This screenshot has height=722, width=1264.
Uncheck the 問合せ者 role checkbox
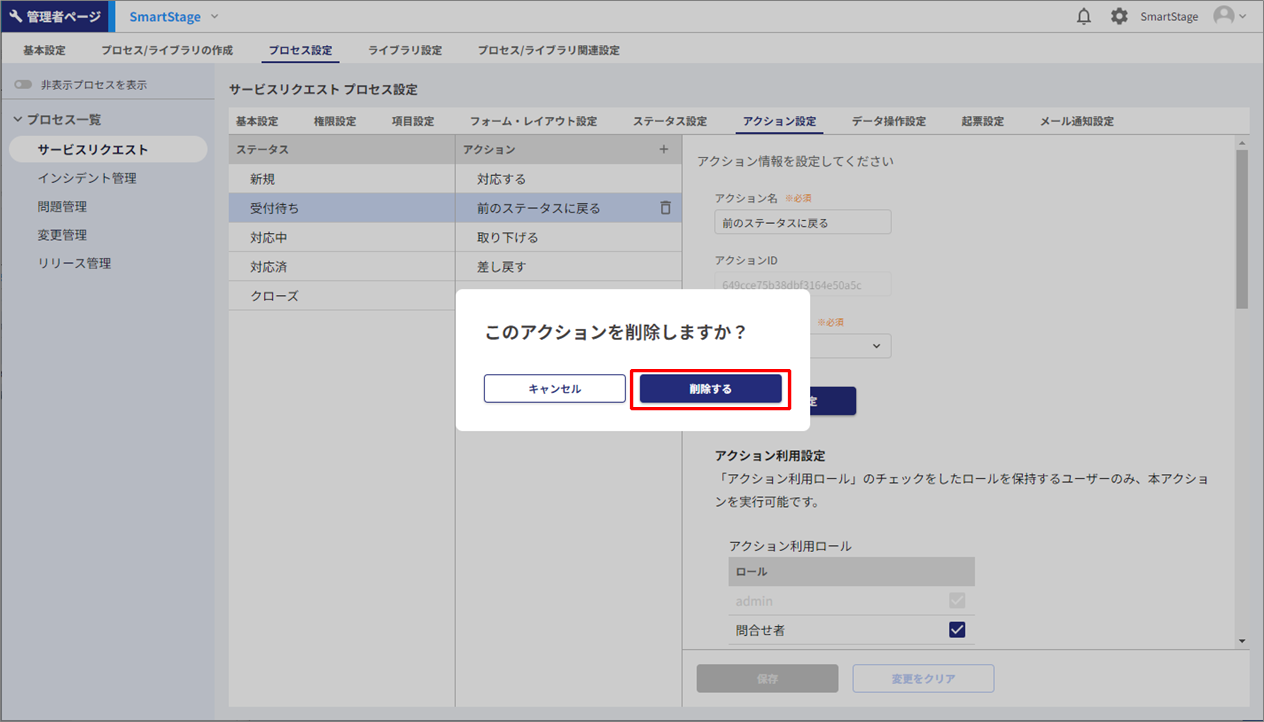pyautogui.click(x=956, y=630)
